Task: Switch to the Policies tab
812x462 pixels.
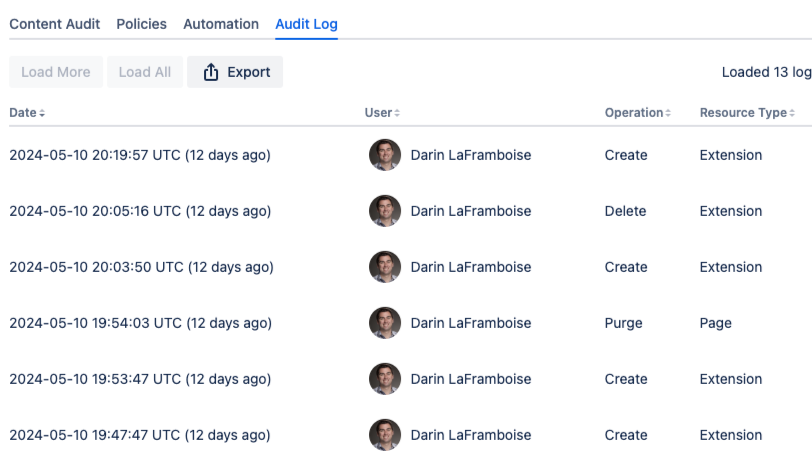Action: [141, 24]
